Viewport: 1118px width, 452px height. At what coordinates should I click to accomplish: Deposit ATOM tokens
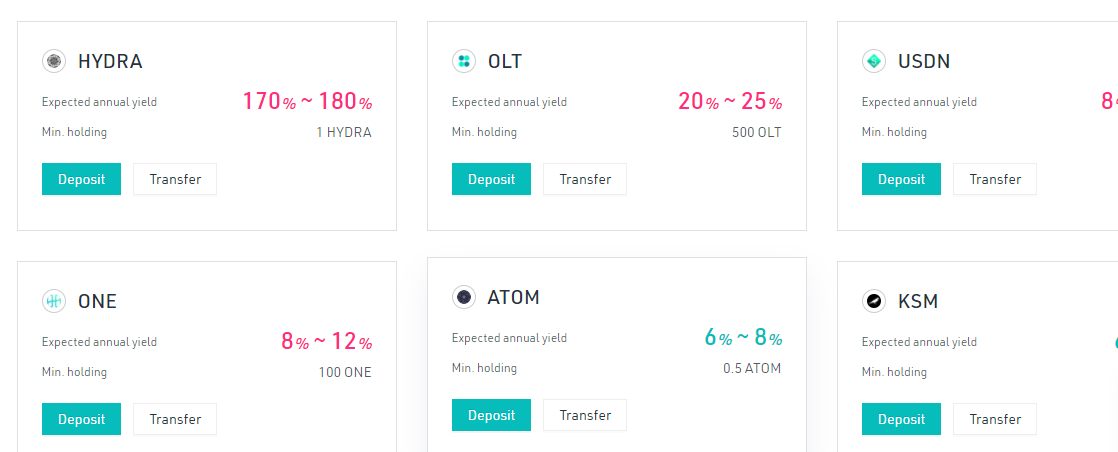[x=491, y=415]
